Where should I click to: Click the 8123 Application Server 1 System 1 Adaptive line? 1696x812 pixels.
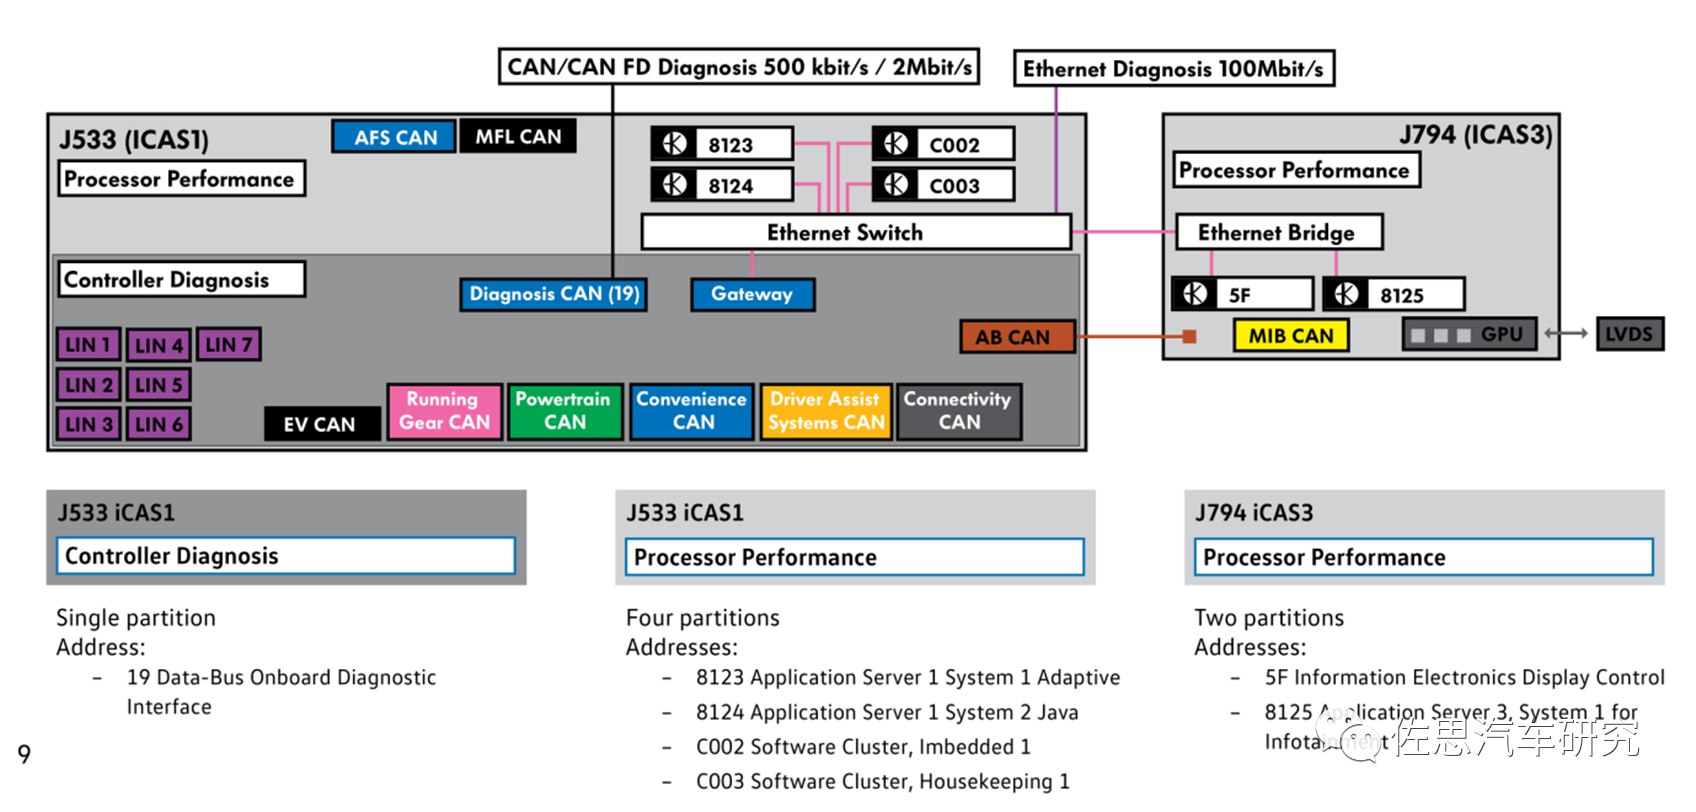tap(908, 677)
